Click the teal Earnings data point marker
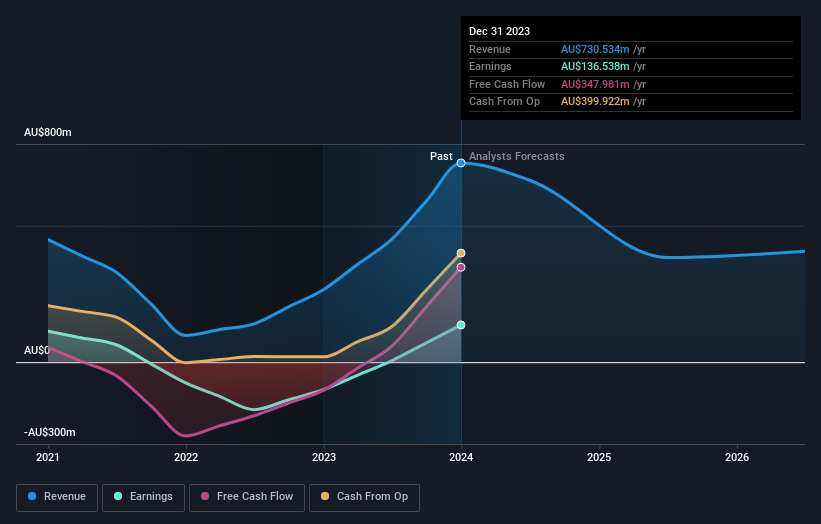The image size is (821, 524). tap(461, 325)
